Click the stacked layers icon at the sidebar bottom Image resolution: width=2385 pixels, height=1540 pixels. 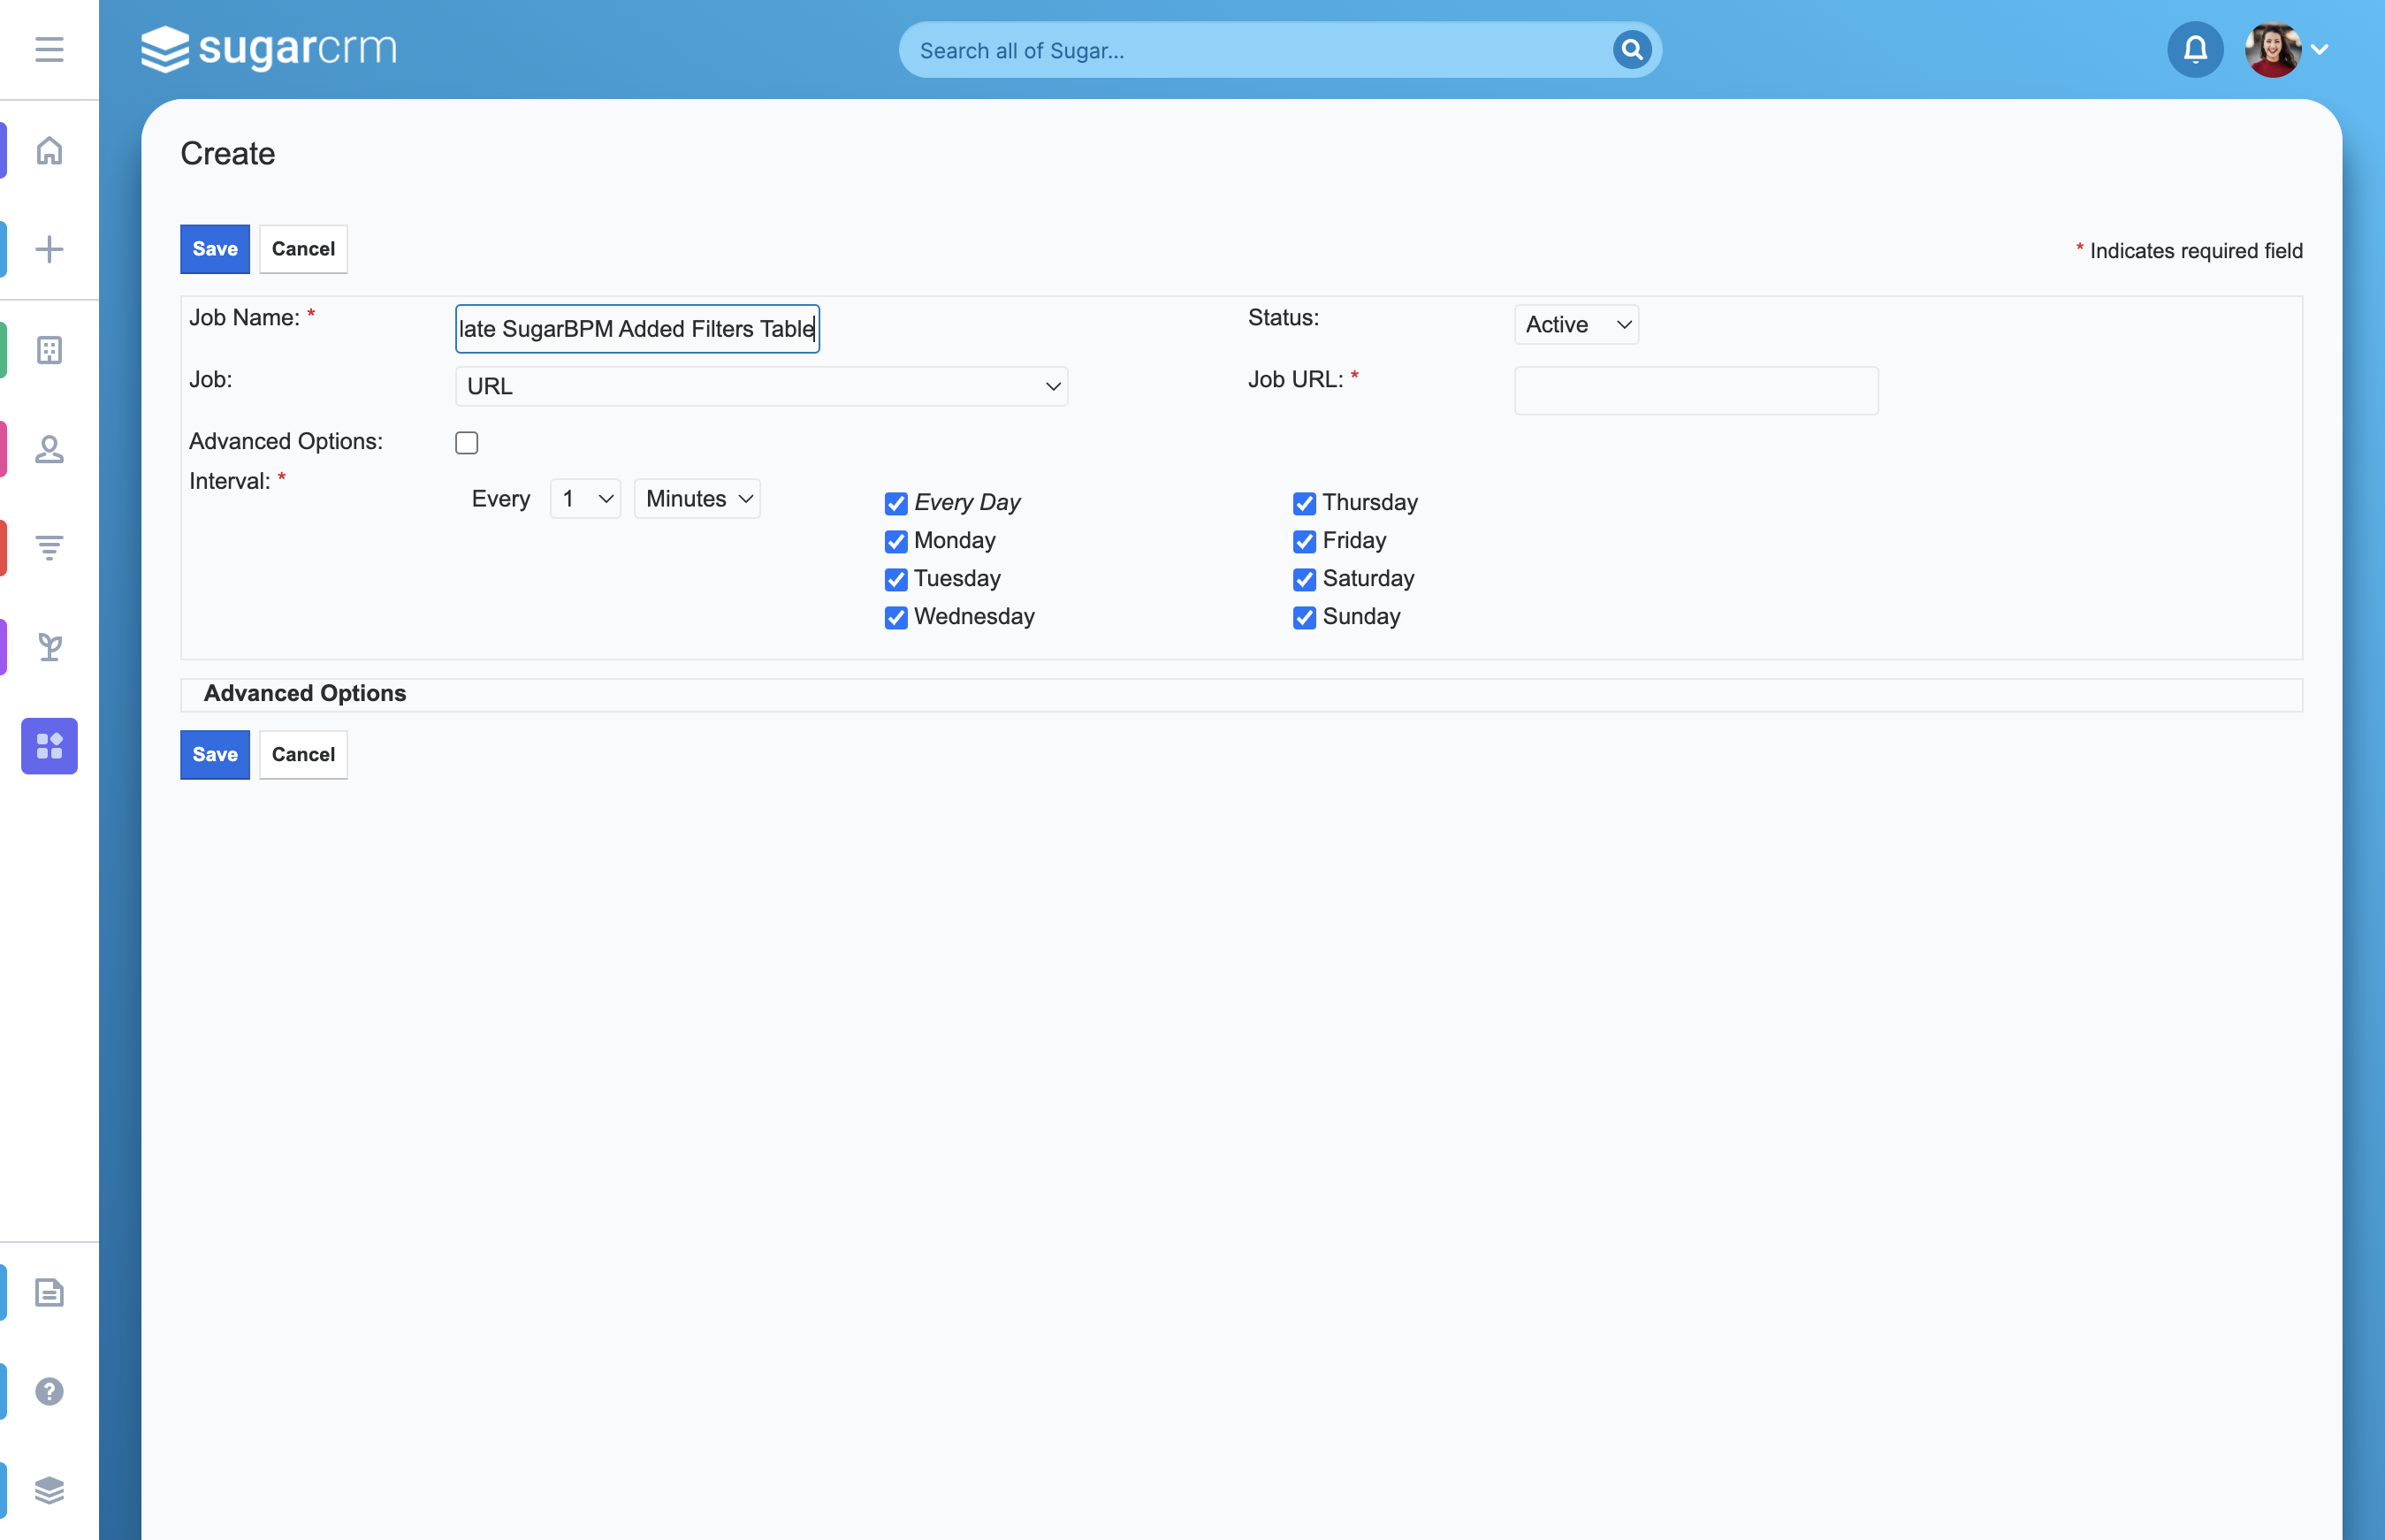(x=49, y=1490)
